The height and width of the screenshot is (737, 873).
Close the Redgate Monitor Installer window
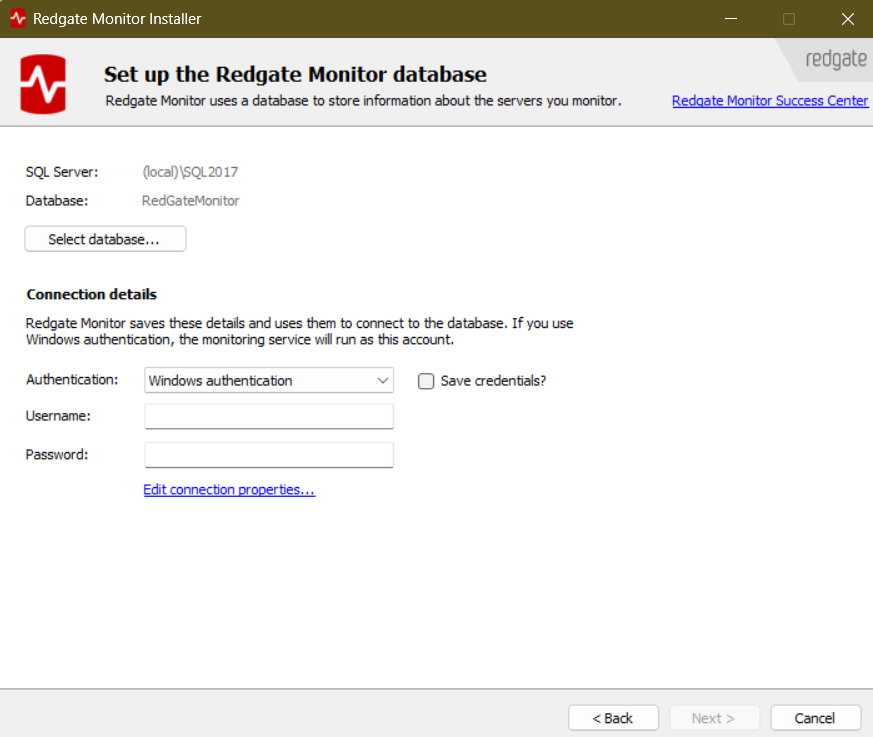[847, 19]
